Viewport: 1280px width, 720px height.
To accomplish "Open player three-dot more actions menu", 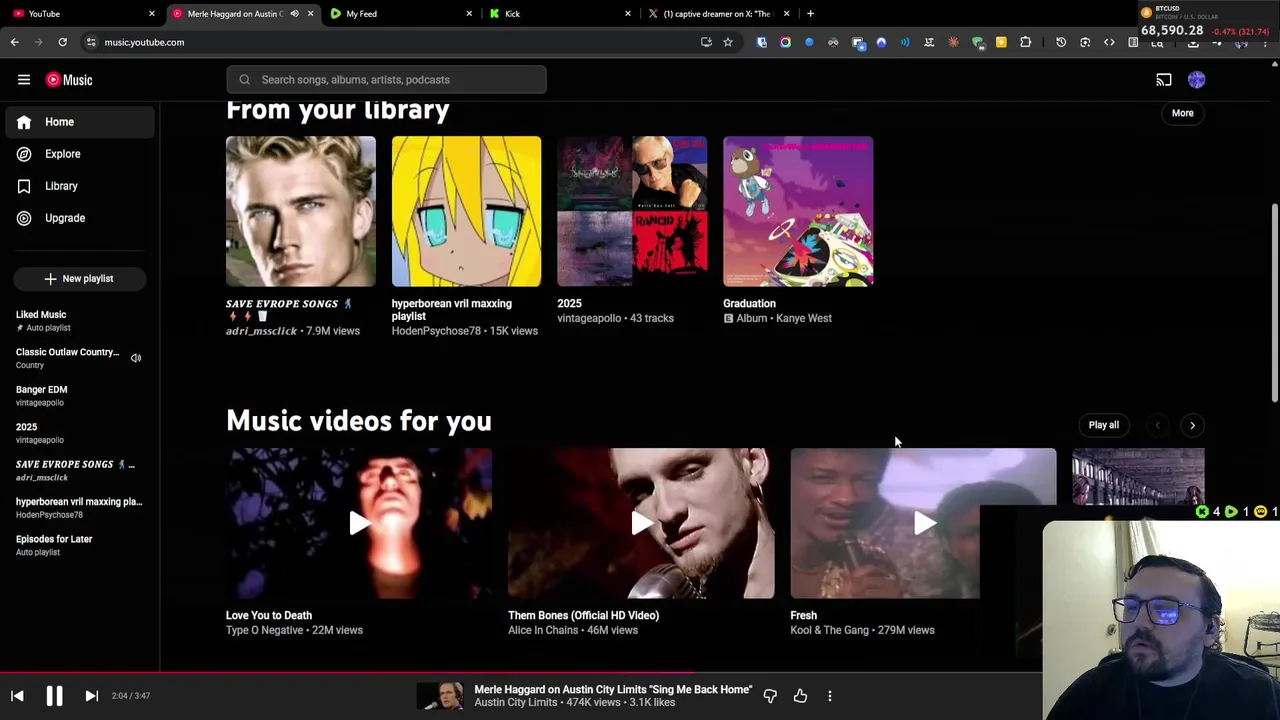I will point(830,696).
